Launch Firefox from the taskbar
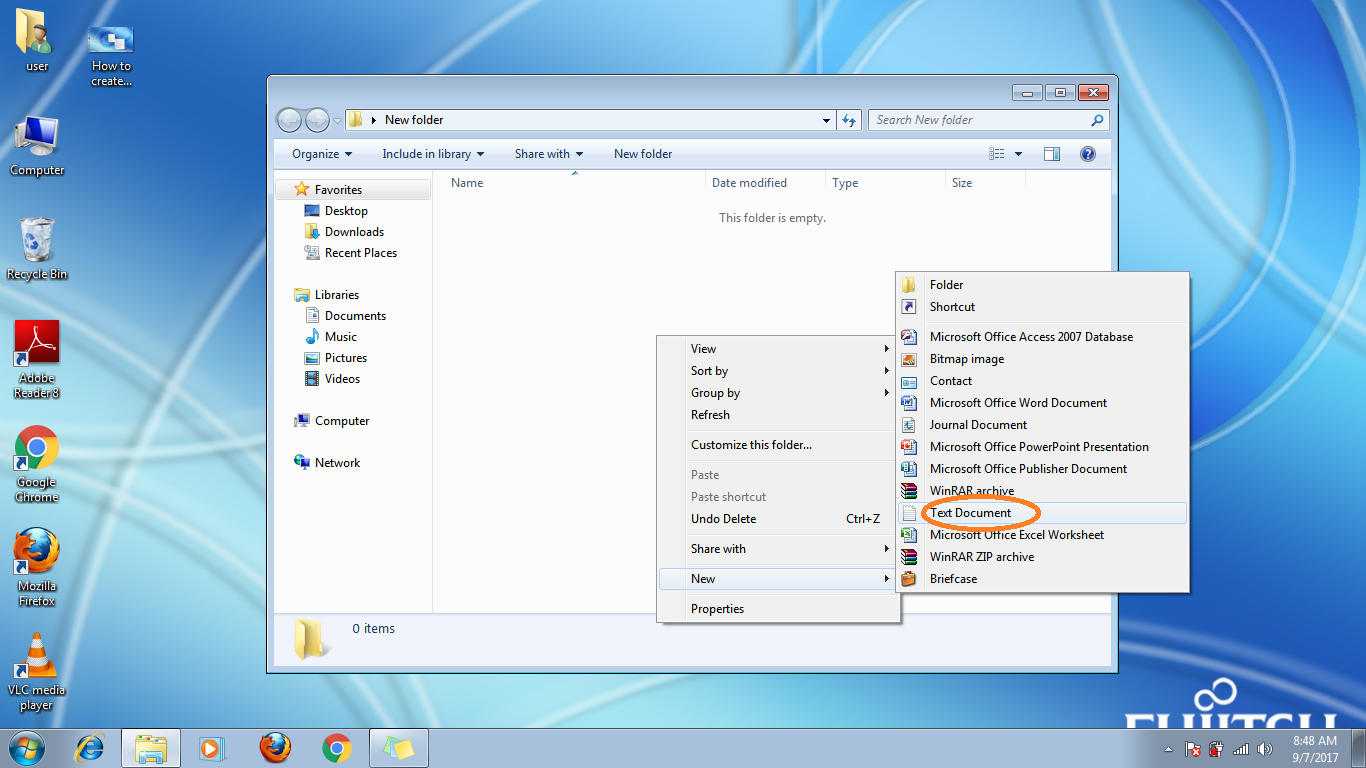The height and width of the screenshot is (768, 1366). [274, 748]
